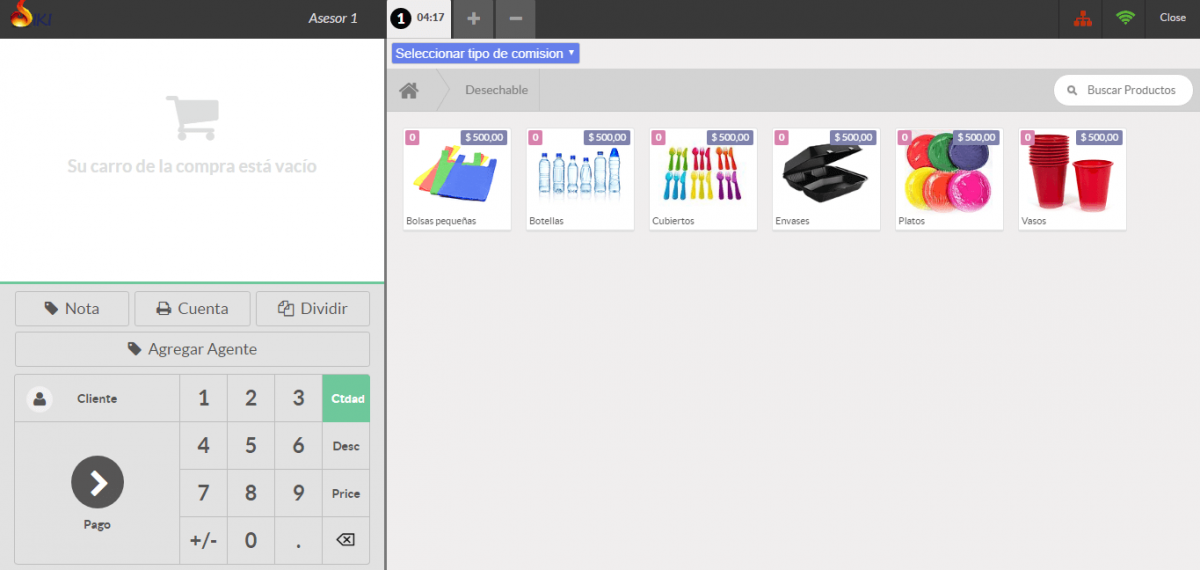Click the green Wi-Fi status icon
Image resolution: width=1200 pixels, height=570 pixels.
[1126, 18]
